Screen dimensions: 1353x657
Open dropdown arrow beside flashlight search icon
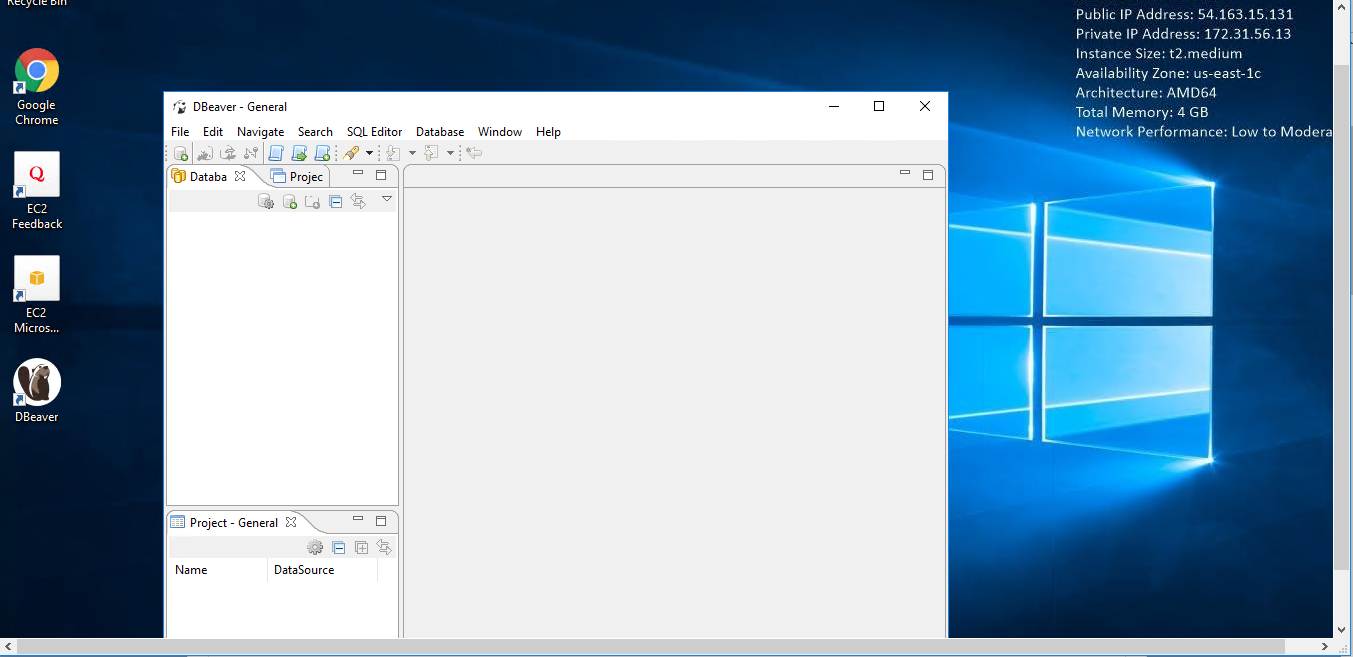(369, 153)
